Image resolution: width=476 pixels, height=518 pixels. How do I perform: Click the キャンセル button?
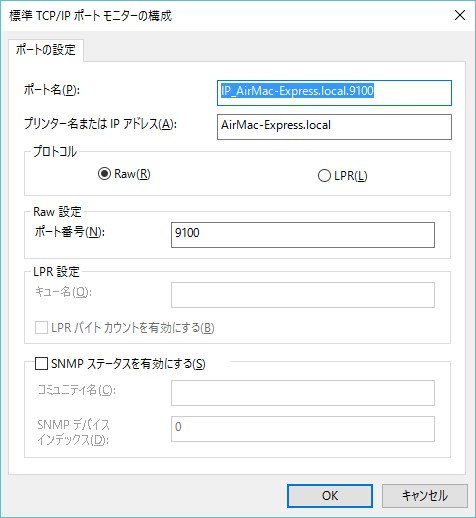424,496
